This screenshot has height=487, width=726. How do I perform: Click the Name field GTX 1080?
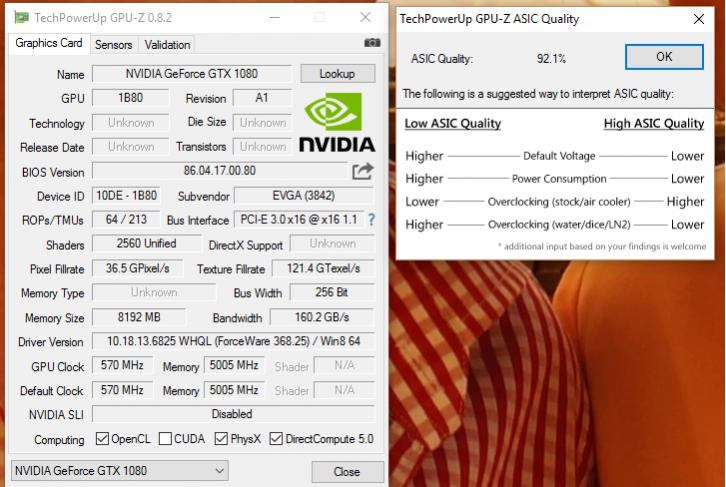192,74
